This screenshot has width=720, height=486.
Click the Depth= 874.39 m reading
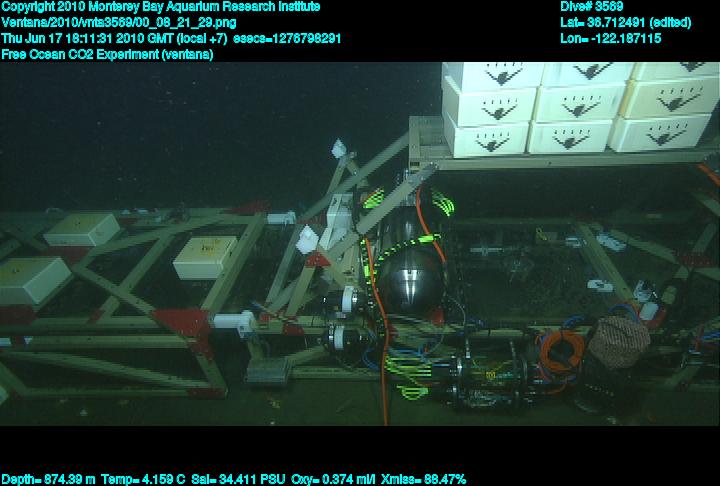point(48,479)
